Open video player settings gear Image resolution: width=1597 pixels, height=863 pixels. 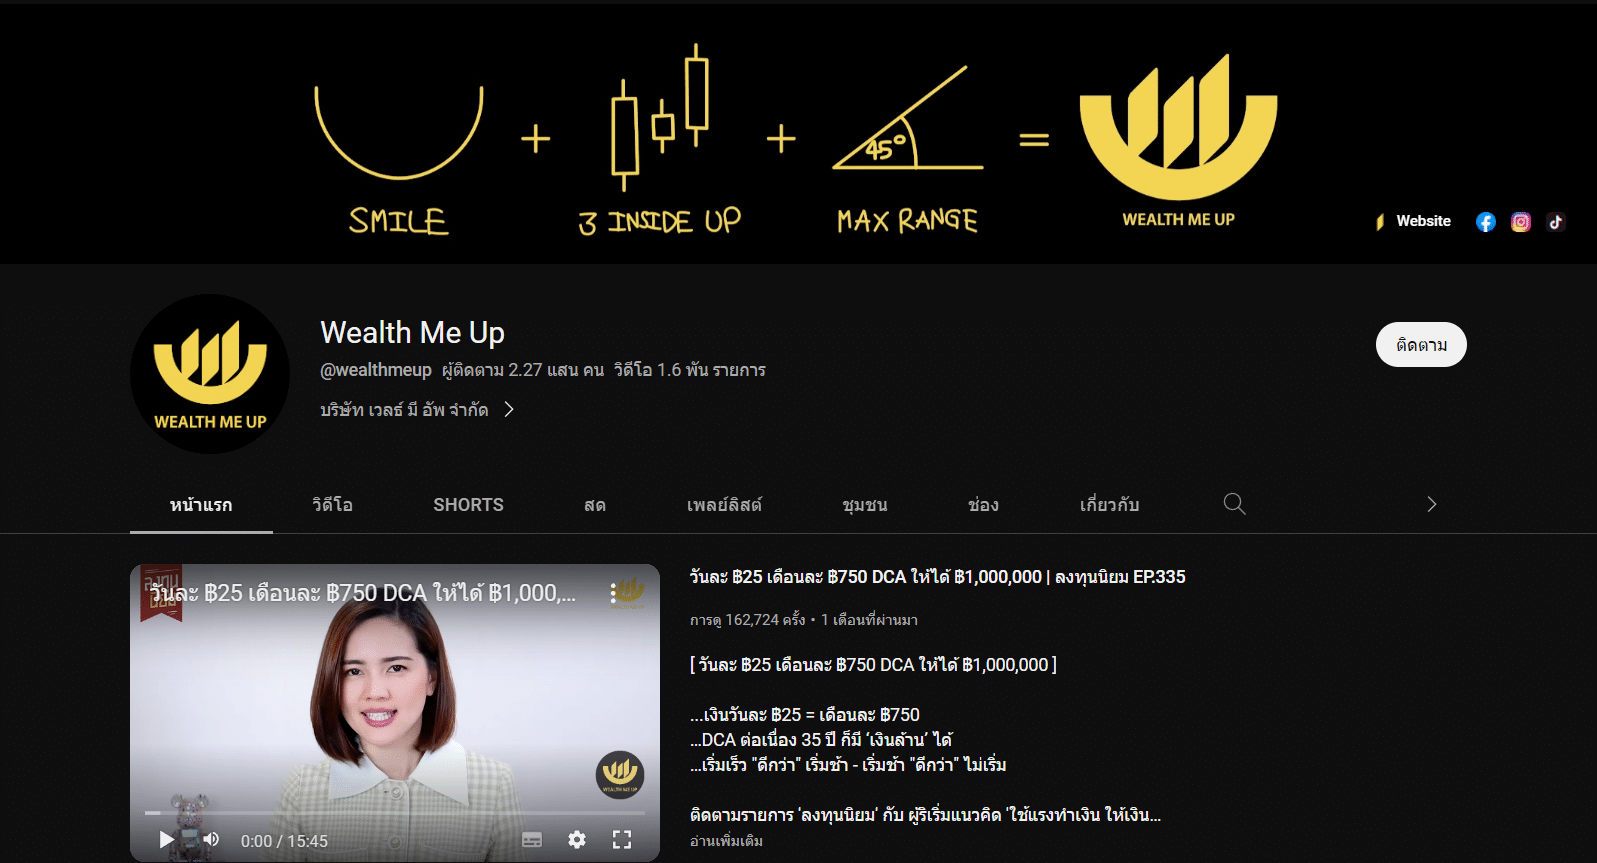[577, 840]
